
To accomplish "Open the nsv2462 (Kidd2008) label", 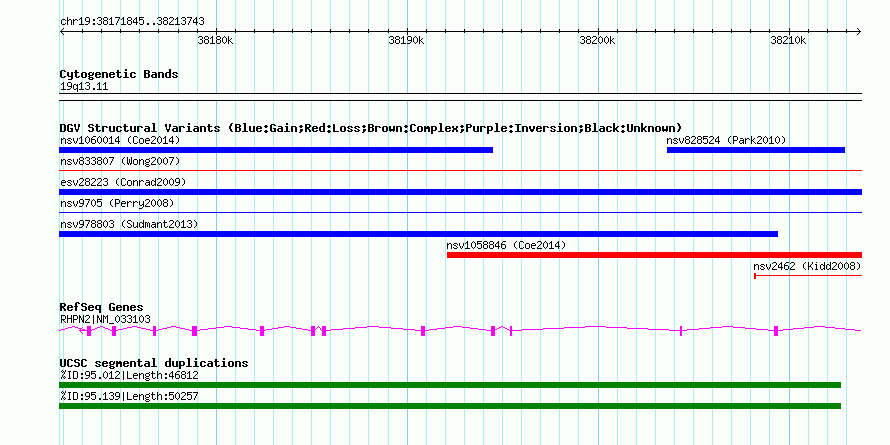I will 807,266.
